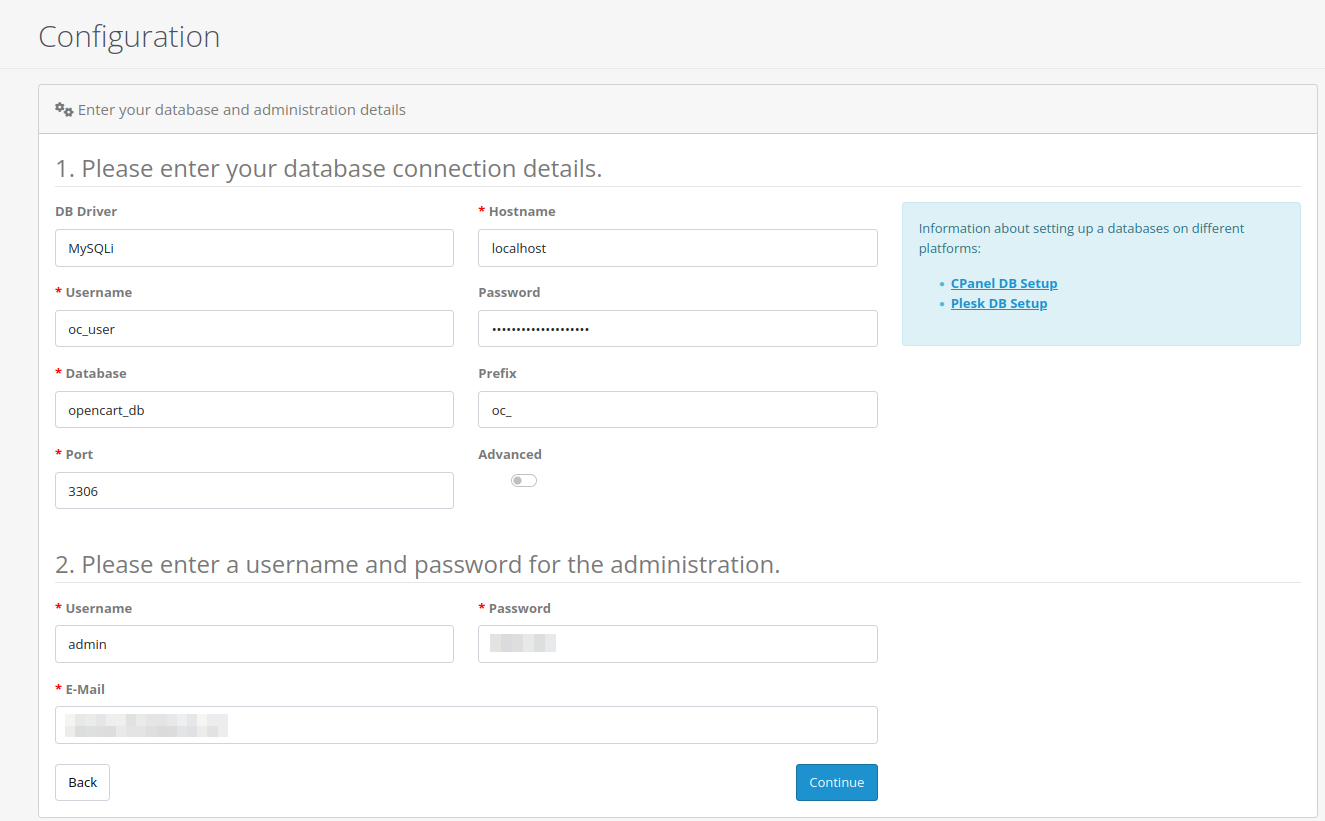
Task: Click the instructions bar text about administration details
Action: tap(240, 109)
